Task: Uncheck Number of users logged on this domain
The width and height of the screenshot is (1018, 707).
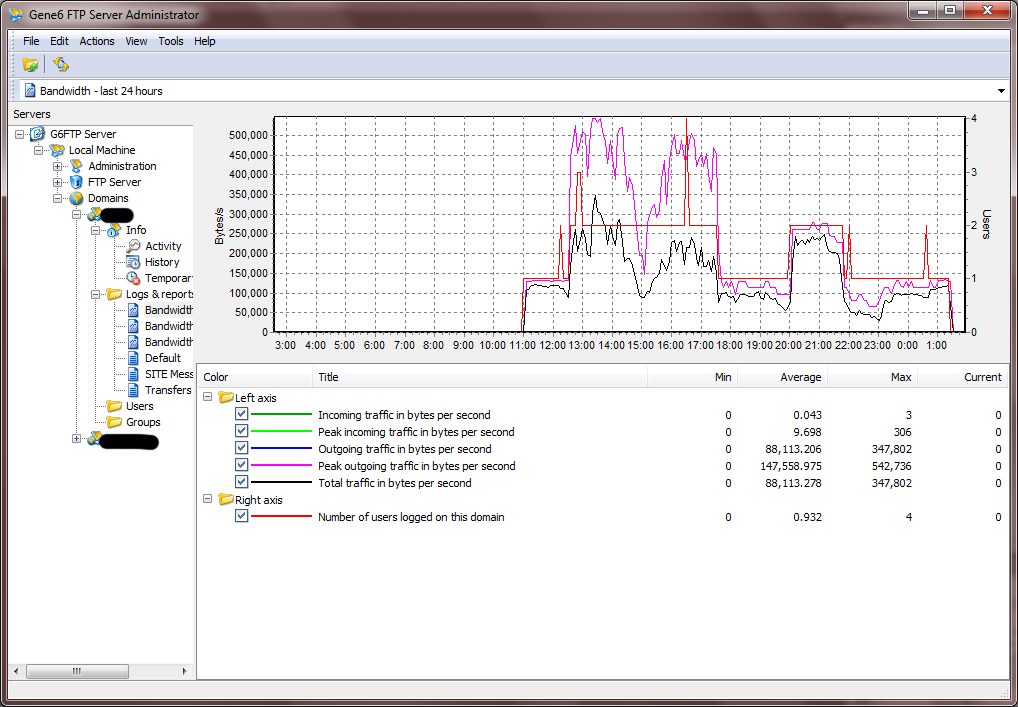Action: (242, 516)
